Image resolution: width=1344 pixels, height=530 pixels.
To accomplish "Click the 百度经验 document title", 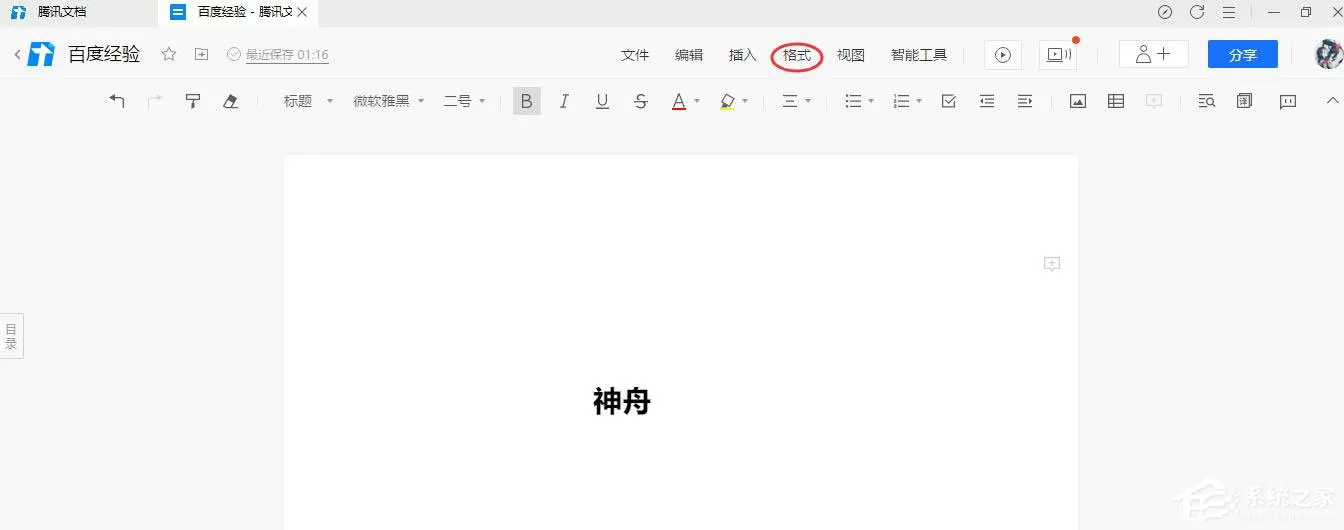I will tap(104, 54).
